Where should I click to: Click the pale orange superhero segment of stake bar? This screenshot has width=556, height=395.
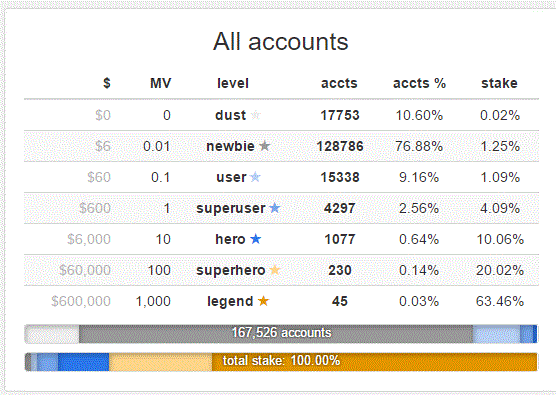160,362
